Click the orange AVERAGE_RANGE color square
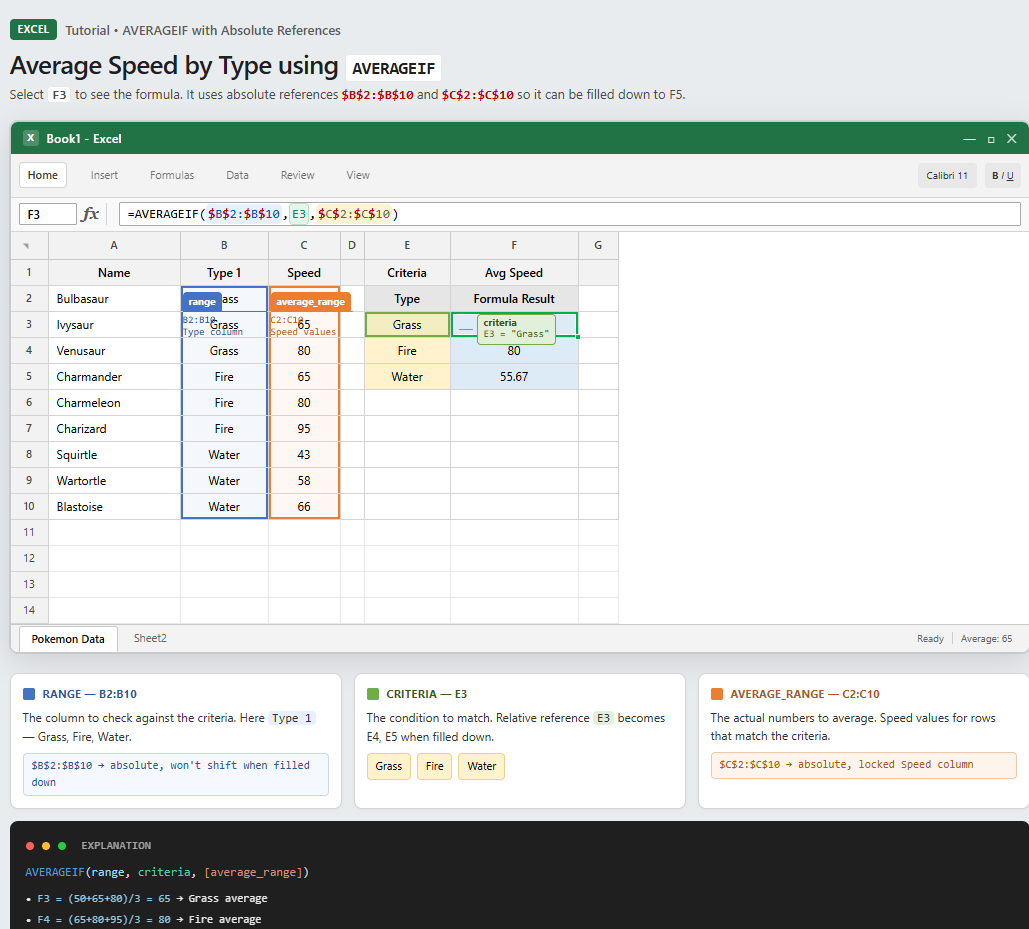The width and height of the screenshot is (1029, 929). click(x=717, y=694)
